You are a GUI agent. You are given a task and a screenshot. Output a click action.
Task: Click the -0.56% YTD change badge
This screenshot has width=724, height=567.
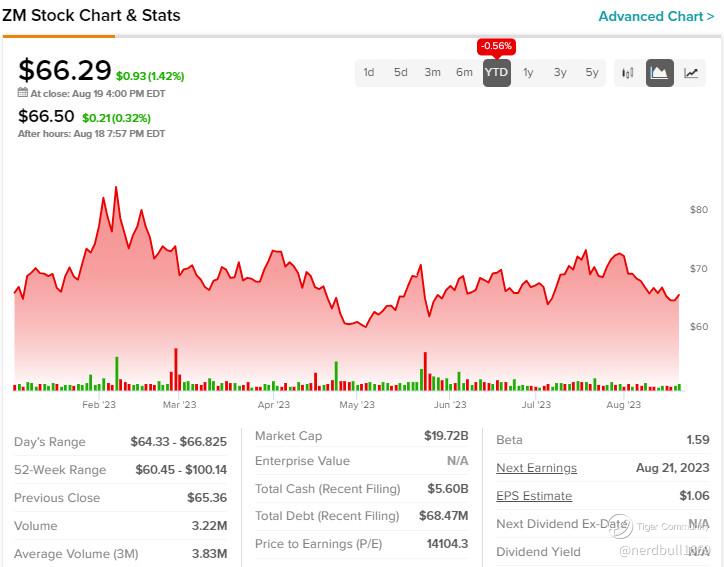496,46
